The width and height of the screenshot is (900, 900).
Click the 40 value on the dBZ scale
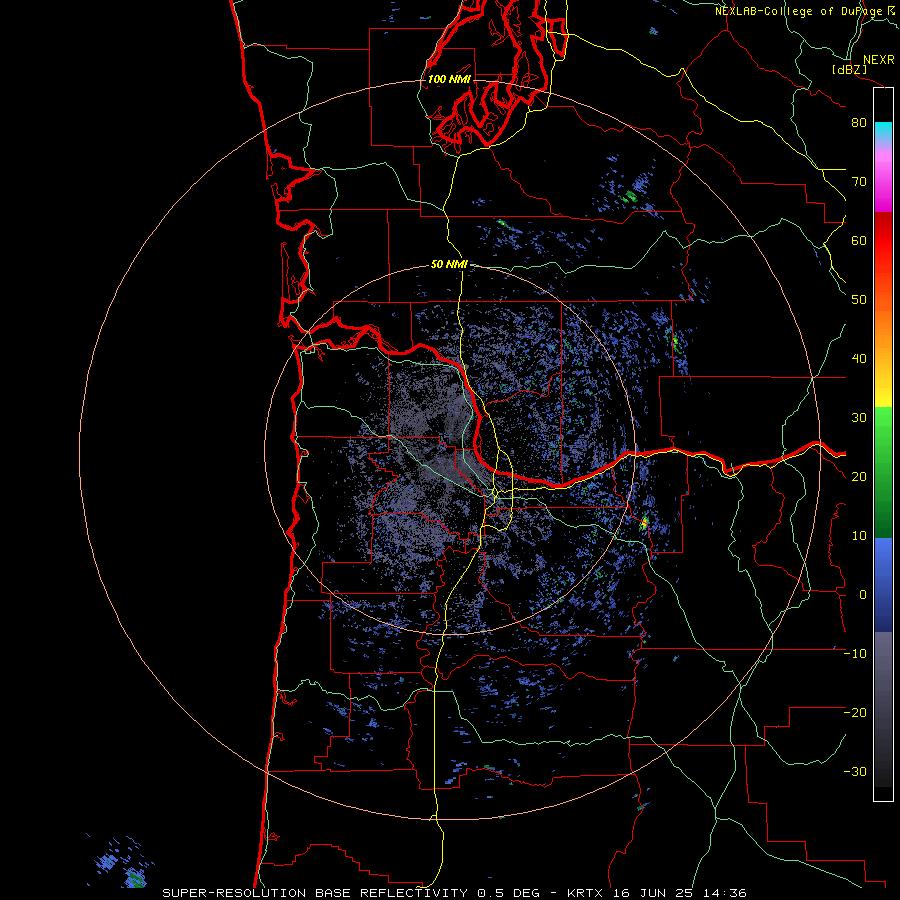point(859,358)
